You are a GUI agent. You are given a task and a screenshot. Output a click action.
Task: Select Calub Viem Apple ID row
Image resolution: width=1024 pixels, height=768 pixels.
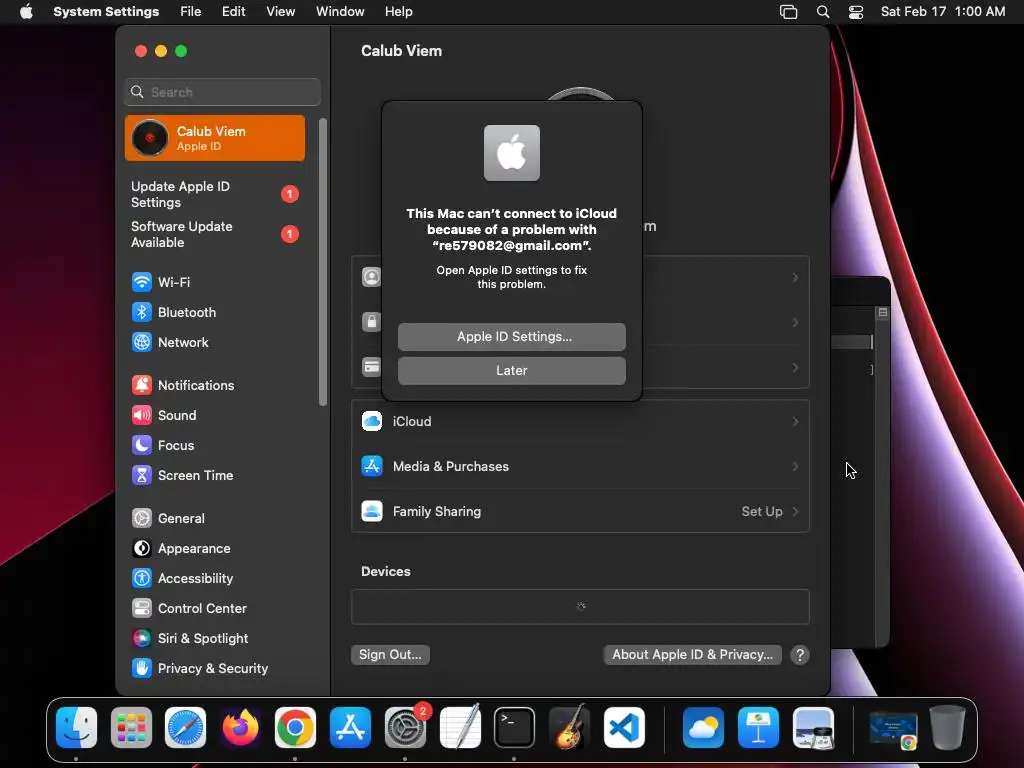[x=215, y=138]
